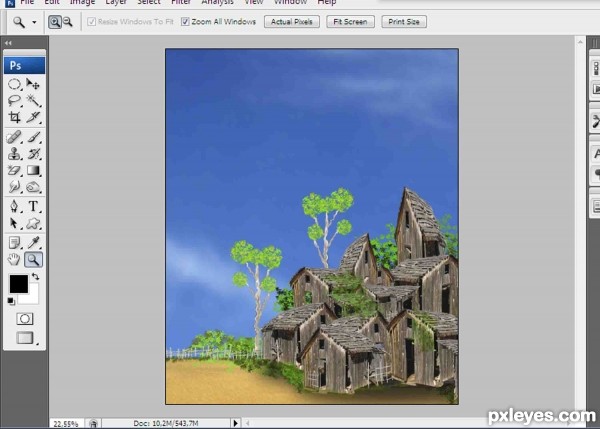Select the Sponge tool
600x429 pixels.
(x=33, y=187)
